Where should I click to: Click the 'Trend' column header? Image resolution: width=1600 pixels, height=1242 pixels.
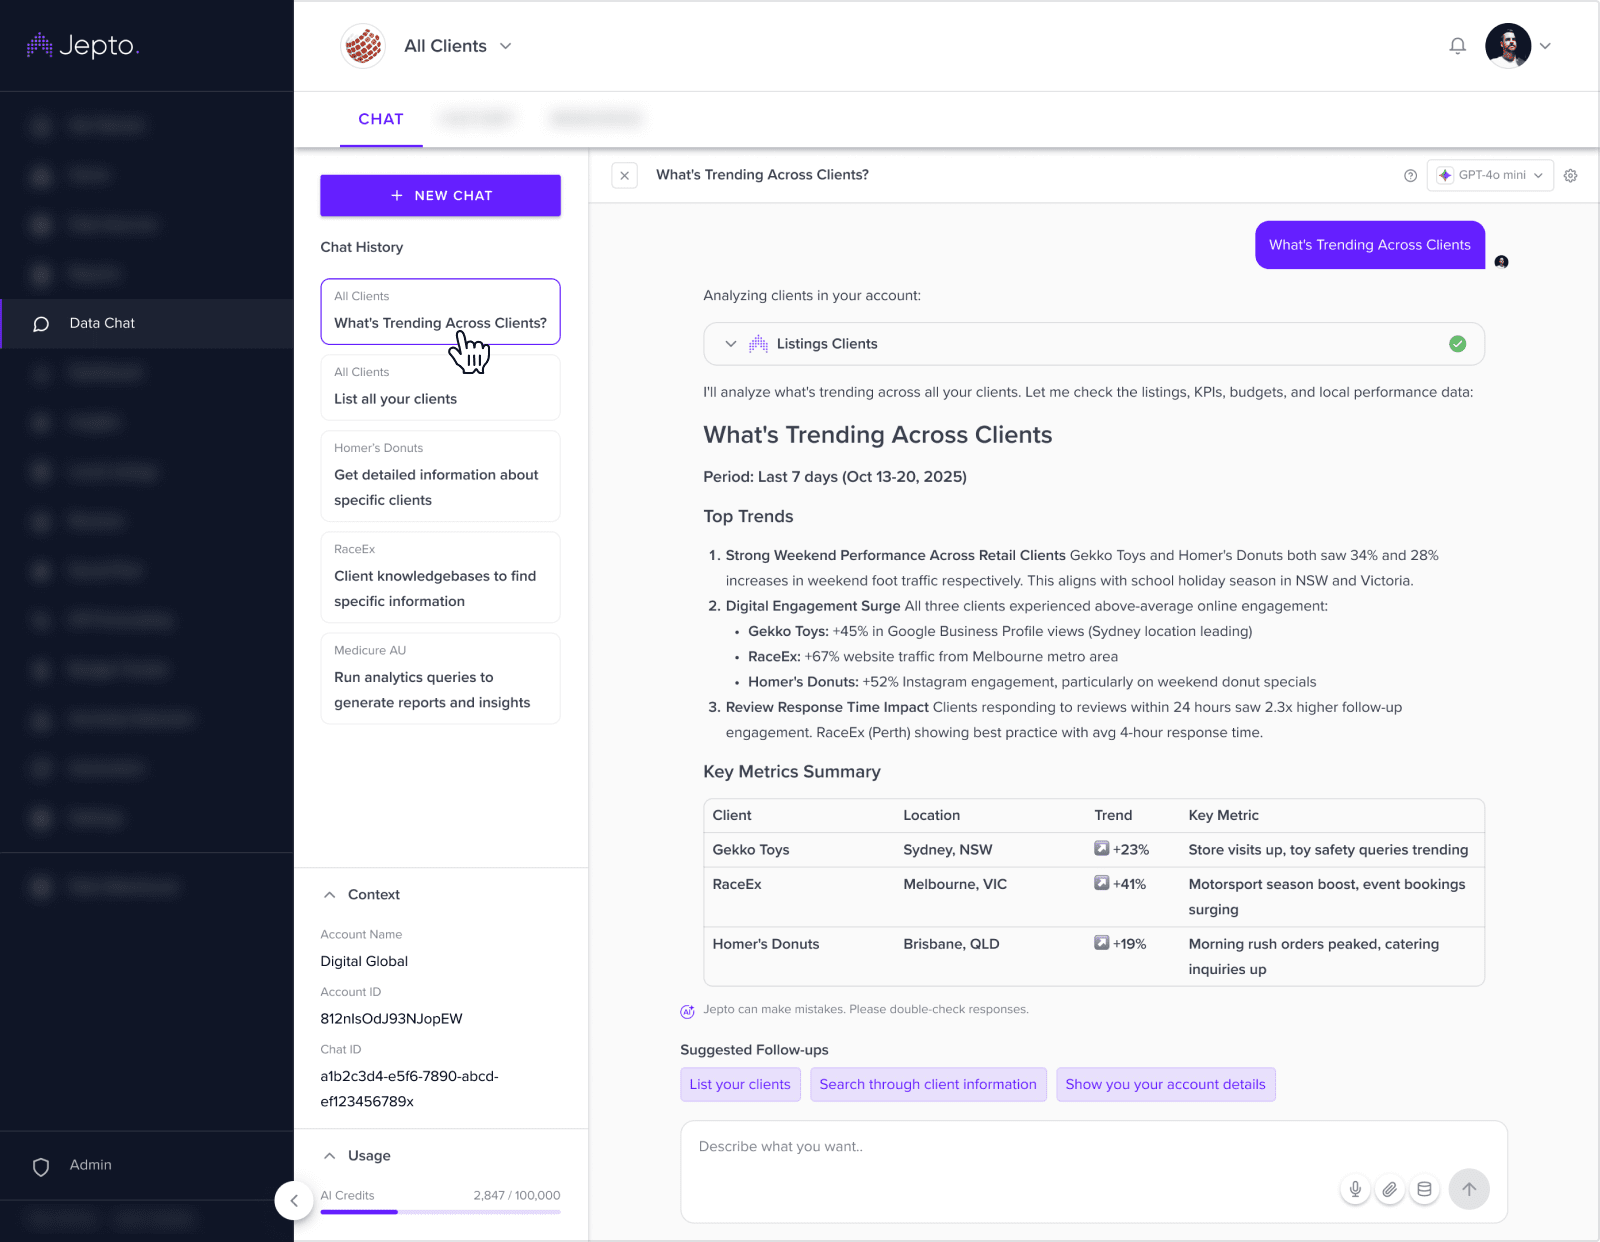tap(1113, 816)
